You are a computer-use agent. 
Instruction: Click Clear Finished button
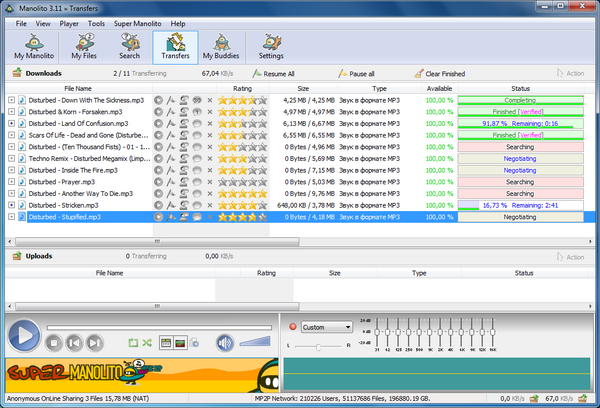pyautogui.click(x=440, y=73)
